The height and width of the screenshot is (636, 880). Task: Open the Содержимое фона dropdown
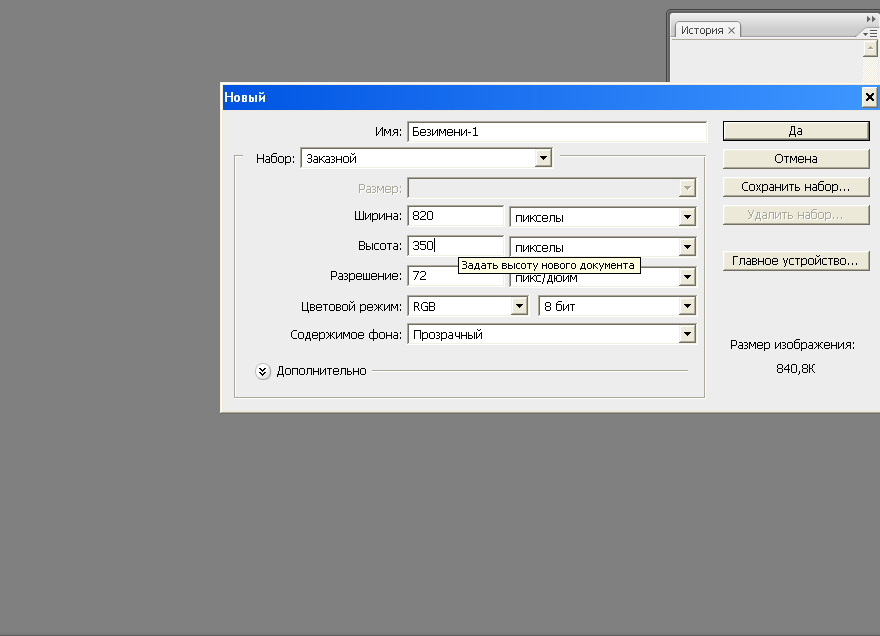point(687,335)
